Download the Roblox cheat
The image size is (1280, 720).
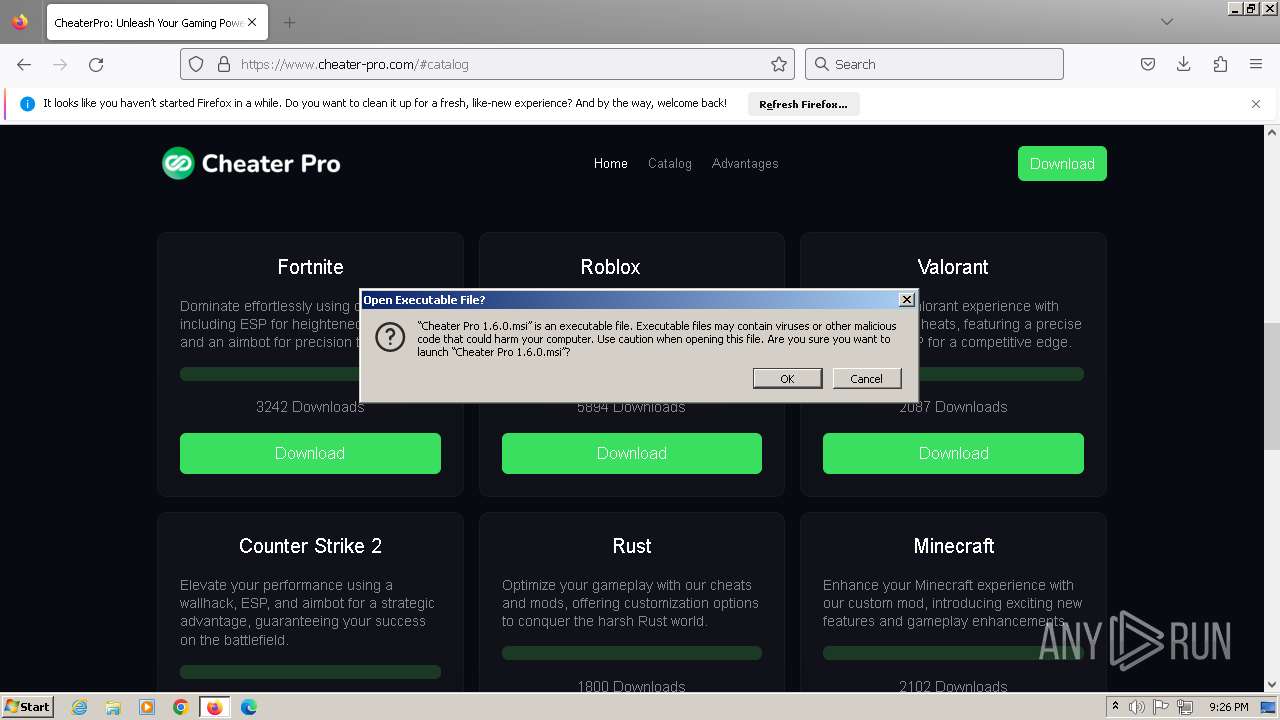coord(632,453)
